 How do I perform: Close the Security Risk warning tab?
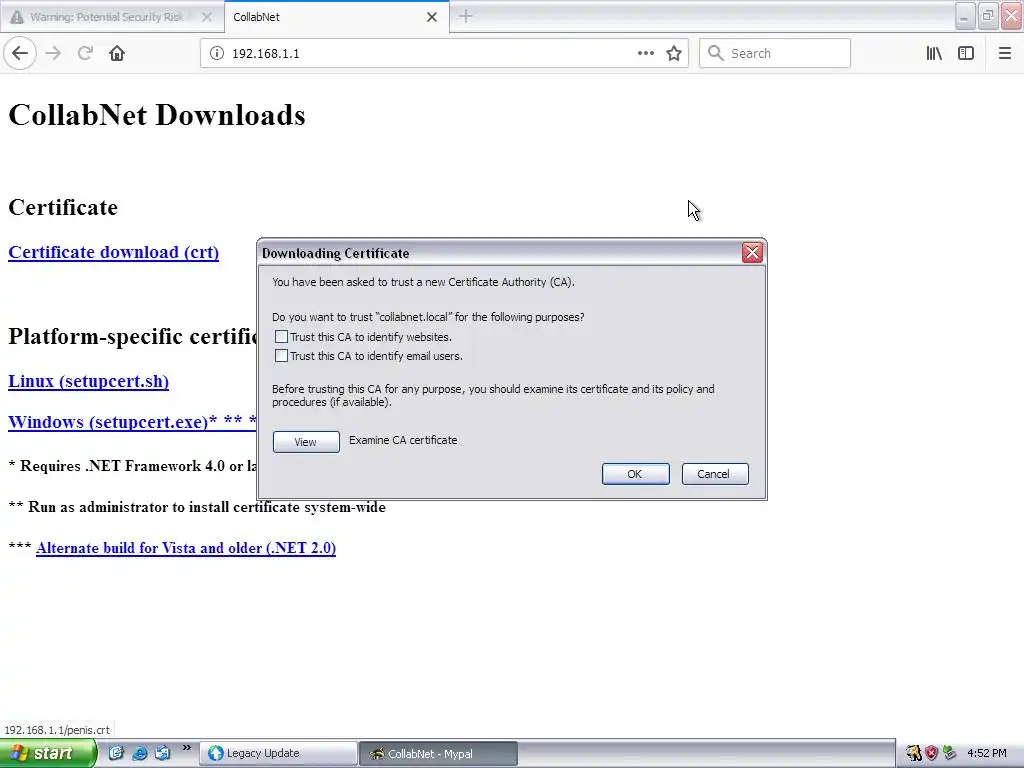tap(206, 17)
